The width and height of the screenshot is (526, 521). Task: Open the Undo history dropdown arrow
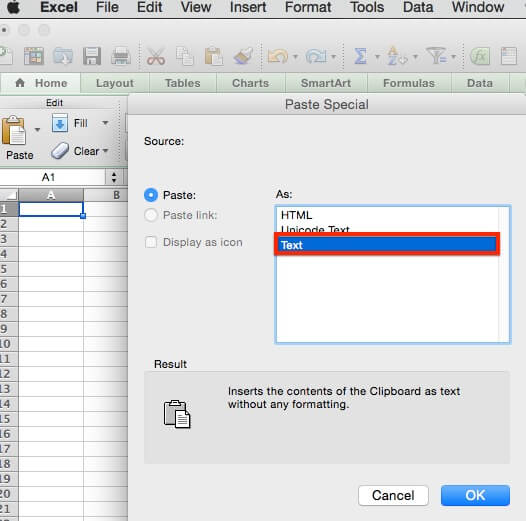coord(295,56)
